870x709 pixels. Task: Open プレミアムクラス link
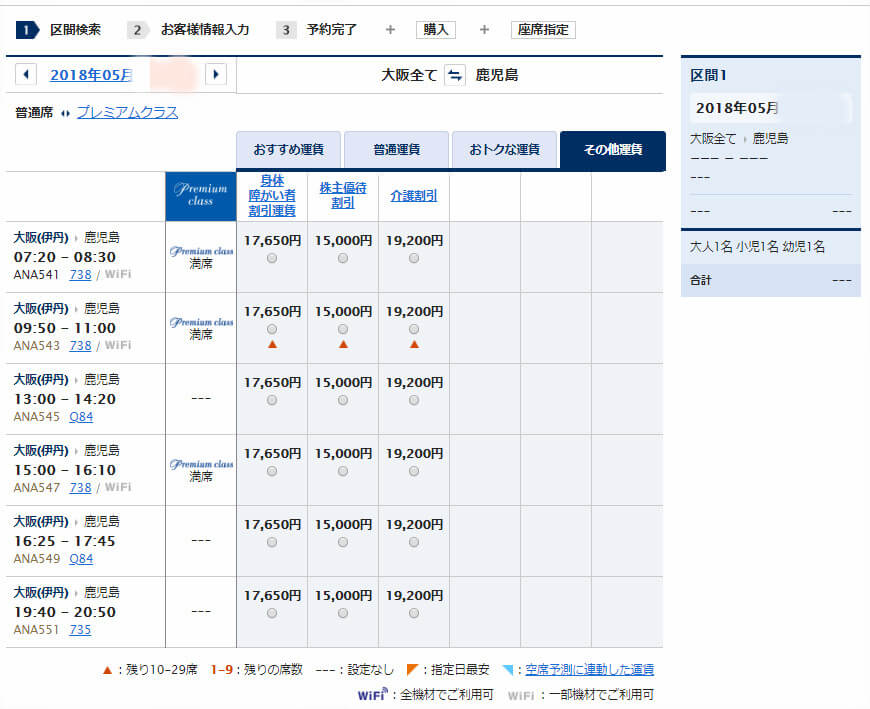pyautogui.click(x=127, y=113)
